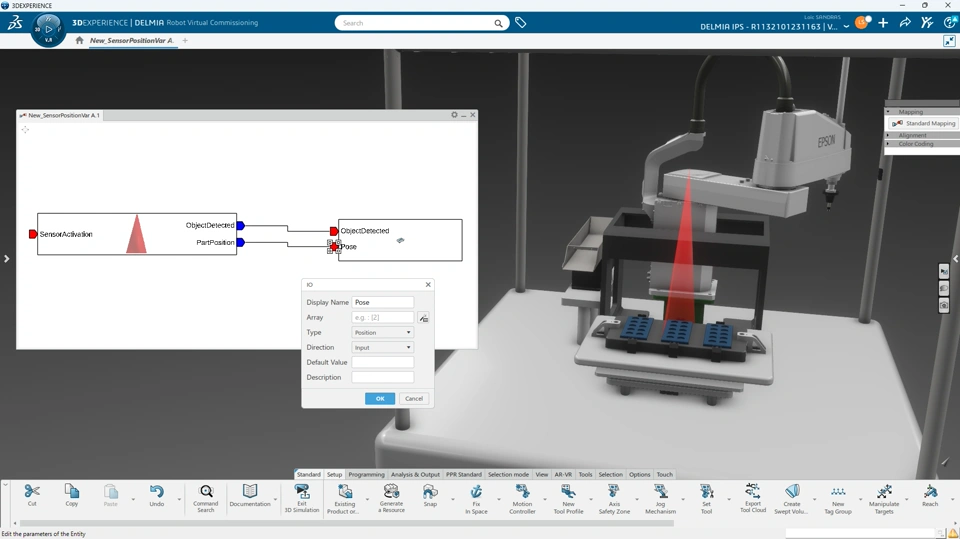
Task: Click Standard Mapping button
Action: click(923, 123)
